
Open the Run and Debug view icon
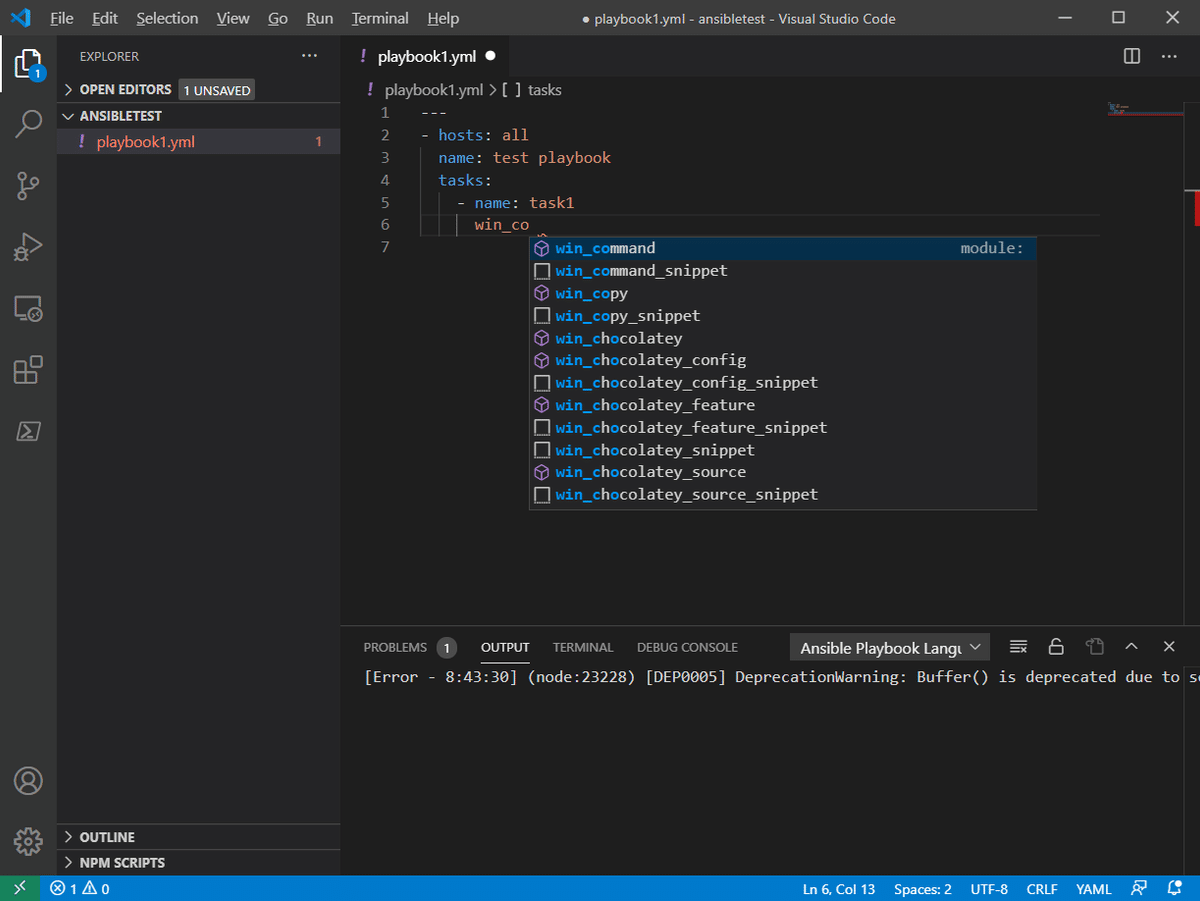coord(28,246)
